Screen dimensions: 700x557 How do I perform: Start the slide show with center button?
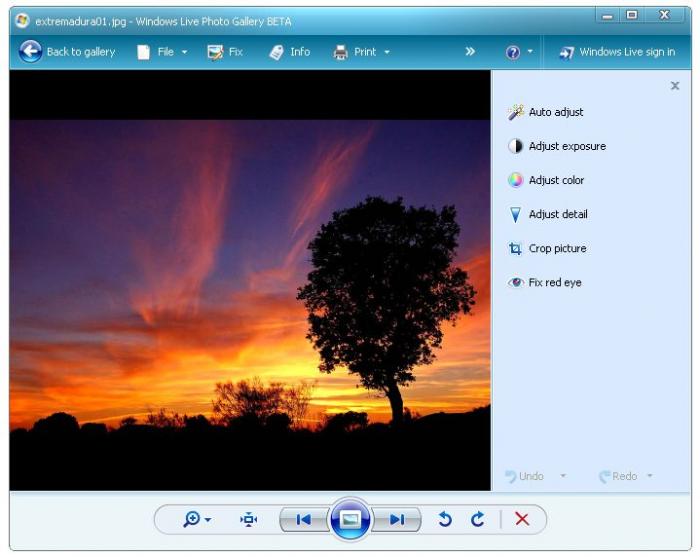point(350,520)
